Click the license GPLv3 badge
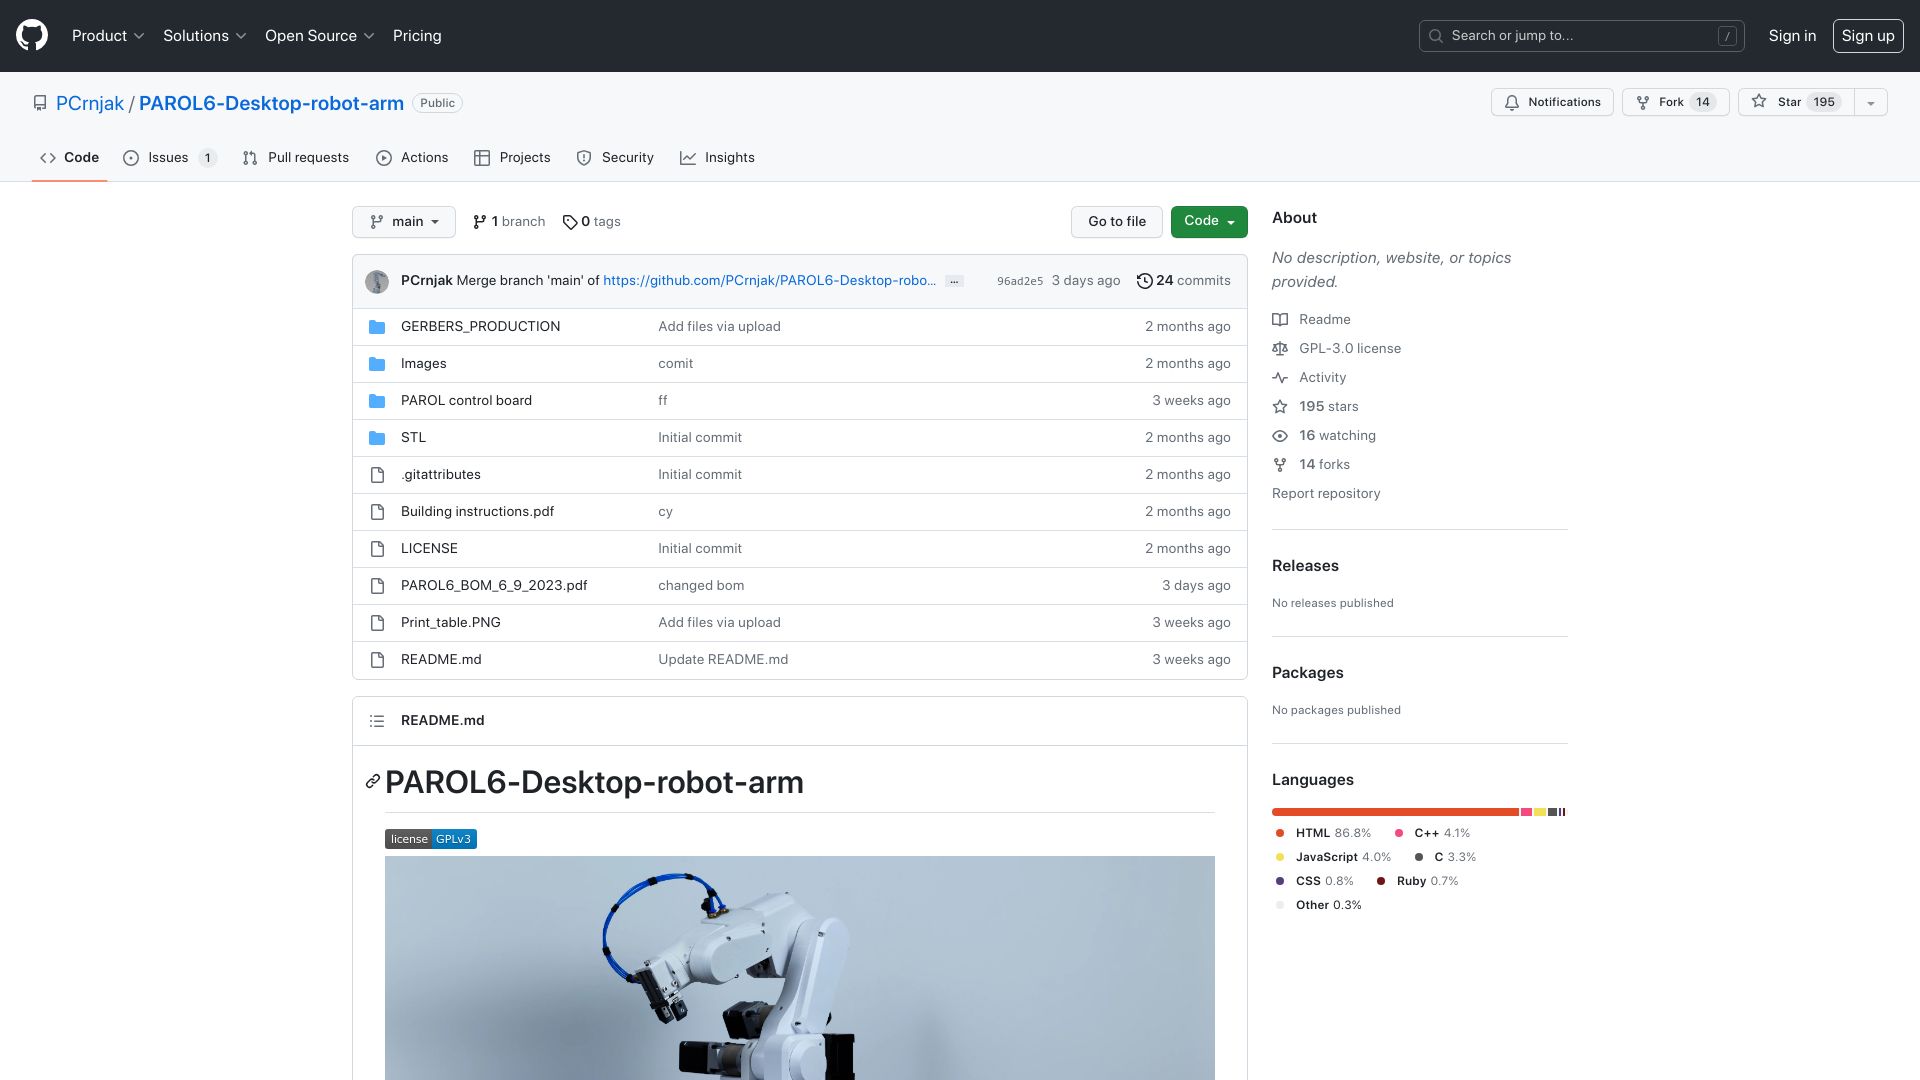Image resolution: width=1920 pixels, height=1080 pixels. [x=431, y=839]
